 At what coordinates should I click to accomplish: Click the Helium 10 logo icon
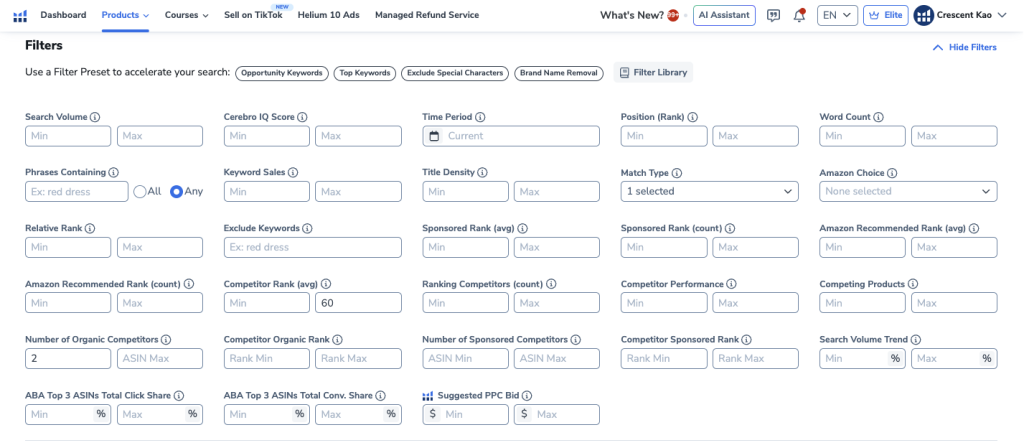(x=20, y=15)
